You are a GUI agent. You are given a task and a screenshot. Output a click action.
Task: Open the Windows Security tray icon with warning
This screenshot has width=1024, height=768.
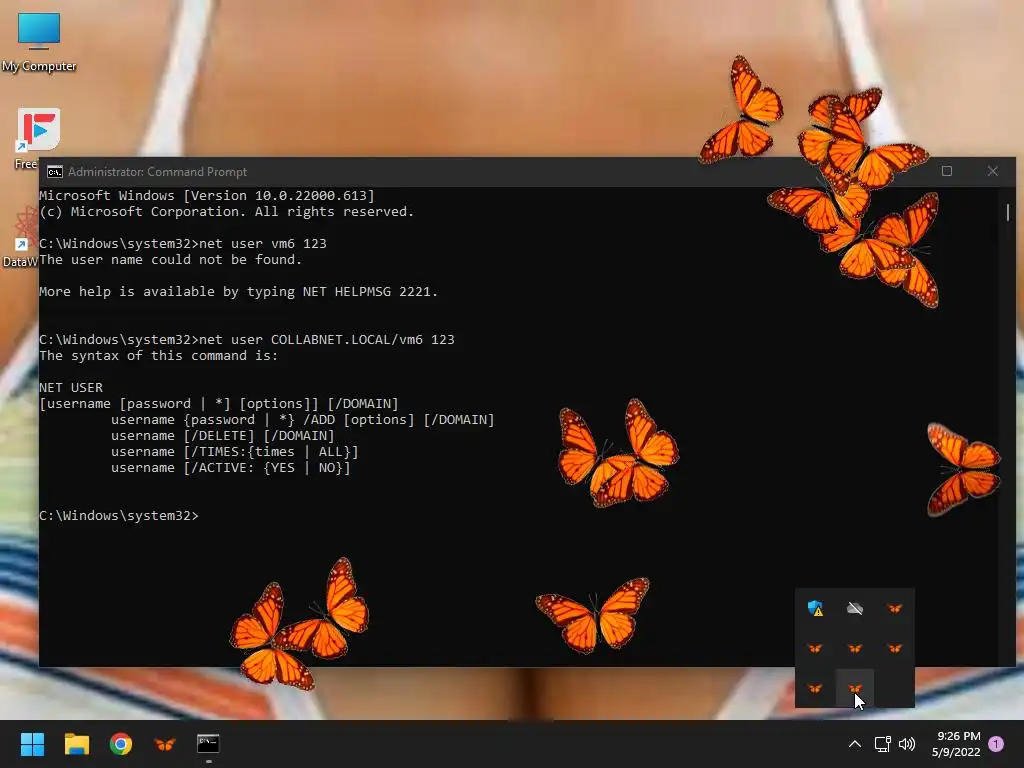(x=815, y=609)
